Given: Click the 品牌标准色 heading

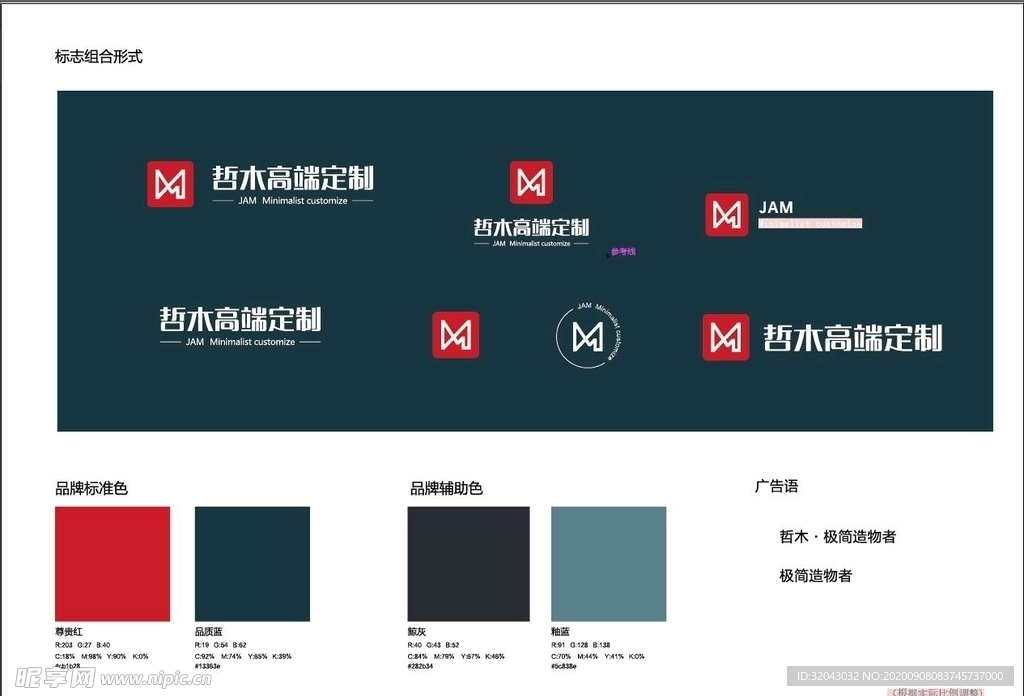Looking at the screenshot, I should coord(91,489).
